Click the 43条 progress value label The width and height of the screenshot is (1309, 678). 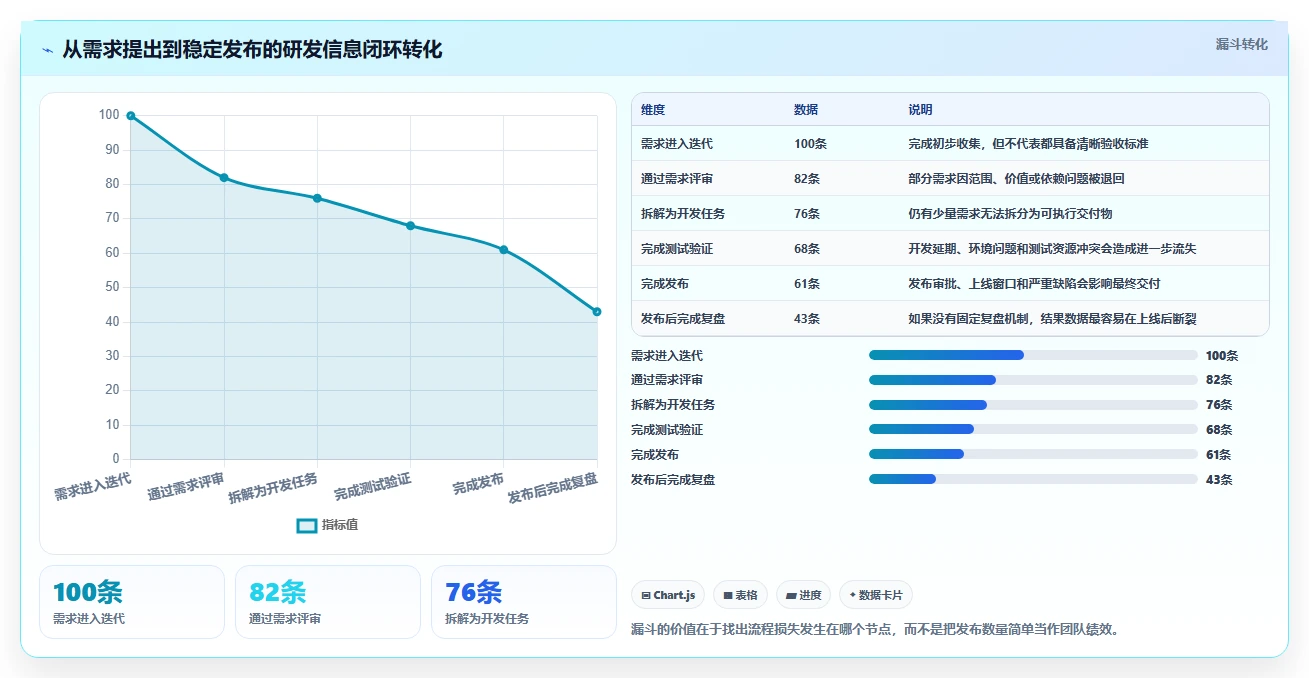pos(1219,480)
